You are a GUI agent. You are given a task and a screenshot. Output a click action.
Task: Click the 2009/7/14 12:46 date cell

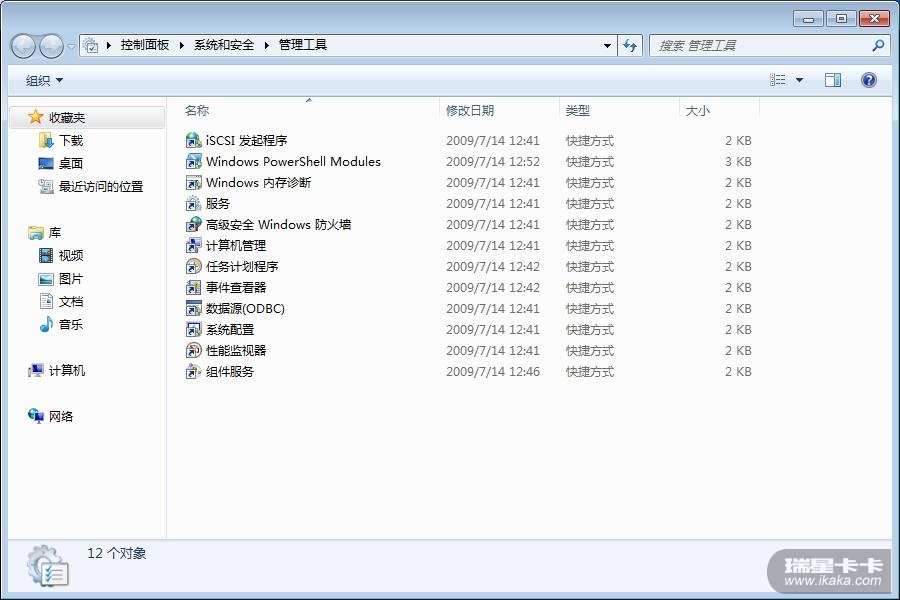[492, 372]
